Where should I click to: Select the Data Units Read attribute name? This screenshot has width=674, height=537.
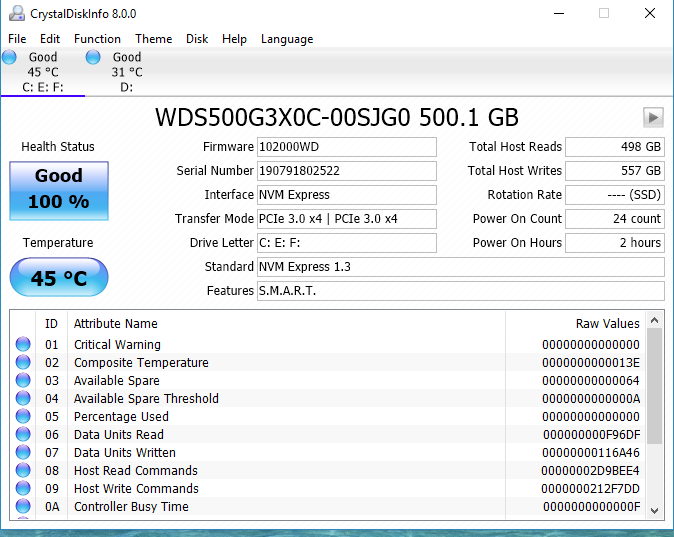point(119,435)
